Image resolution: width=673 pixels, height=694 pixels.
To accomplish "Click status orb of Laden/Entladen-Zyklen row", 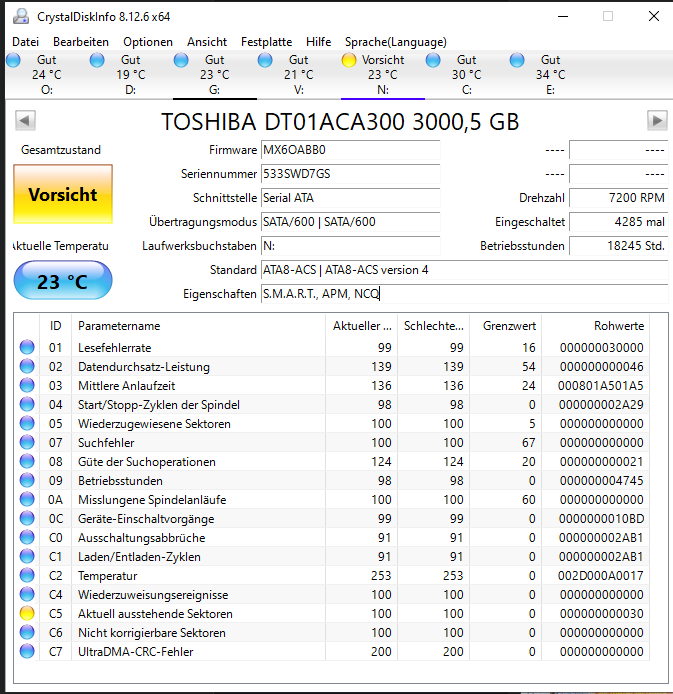I will [27, 557].
